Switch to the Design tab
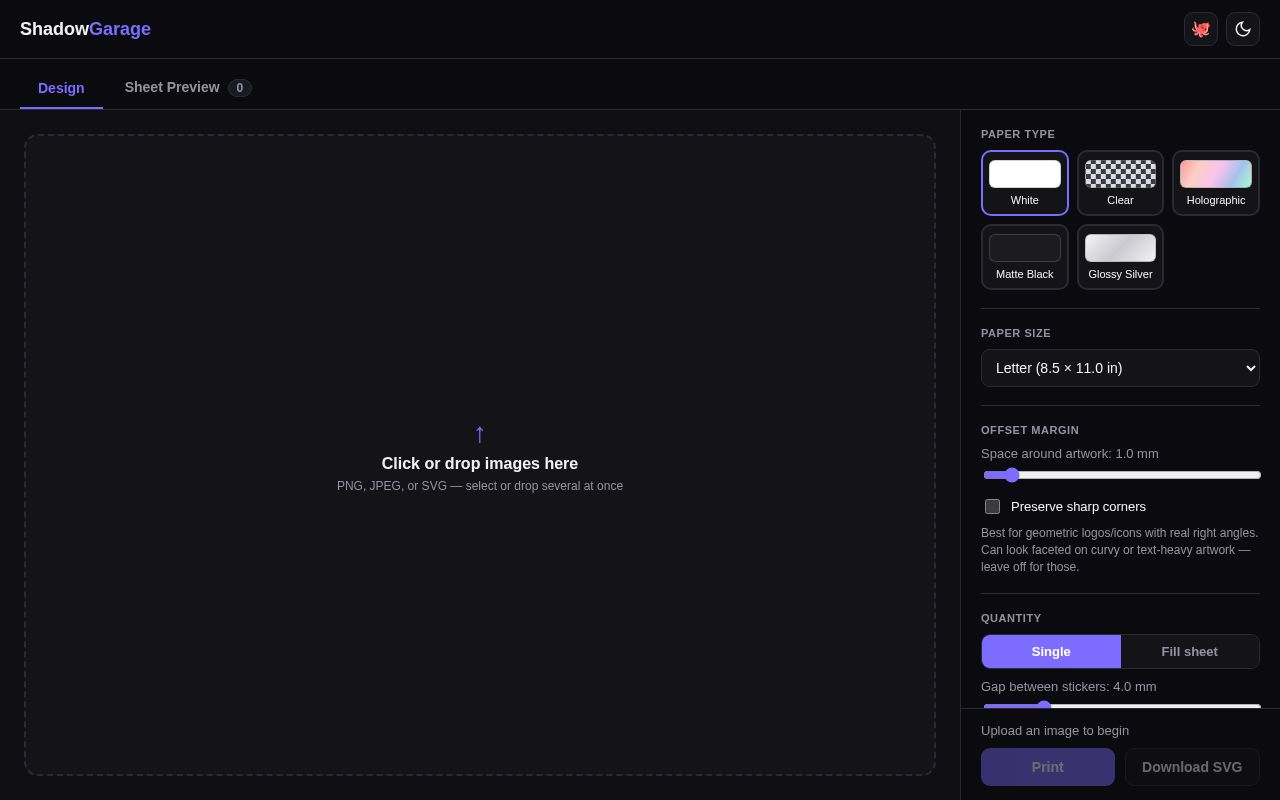 click(61, 88)
